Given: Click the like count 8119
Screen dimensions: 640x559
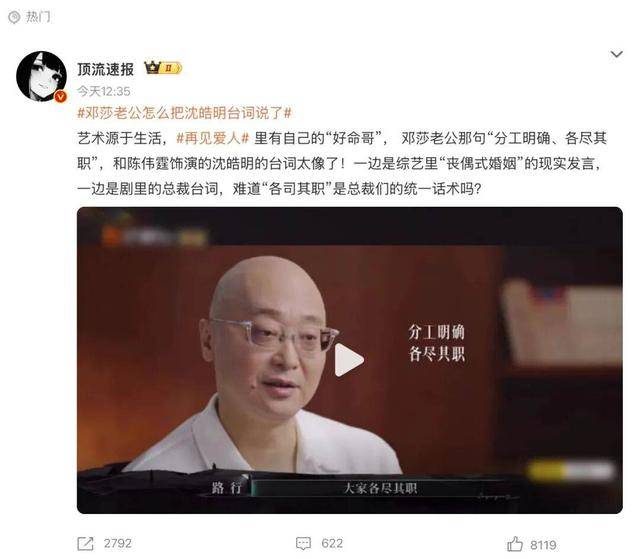Looking at the screenshot, I should [x=543, y=545].
